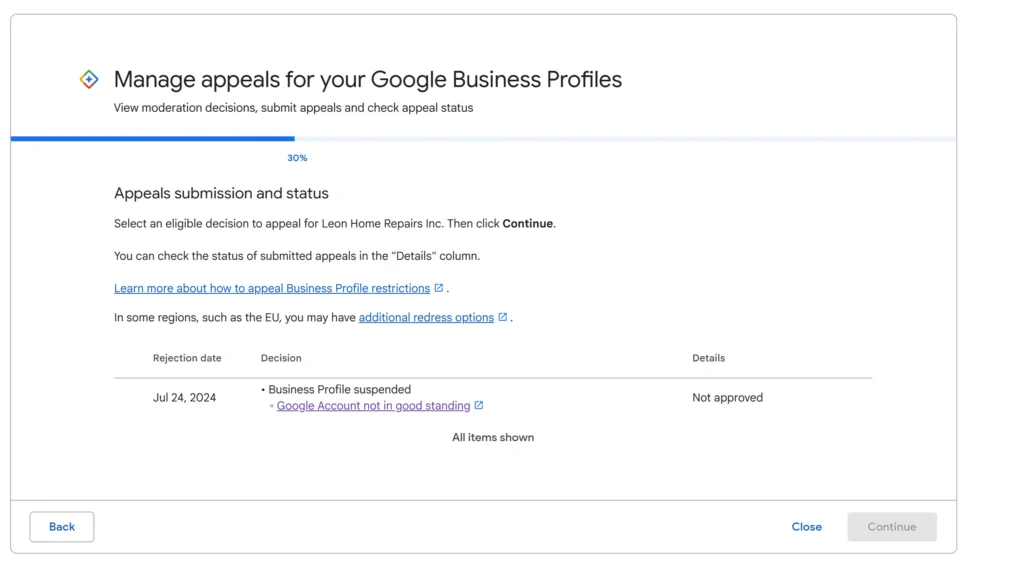Image resolution: width=1024 pixels, height=567 pixels.
Task: Click the Appeals submission and status heading
Action: pyautogui.click(x=221, y=193)
